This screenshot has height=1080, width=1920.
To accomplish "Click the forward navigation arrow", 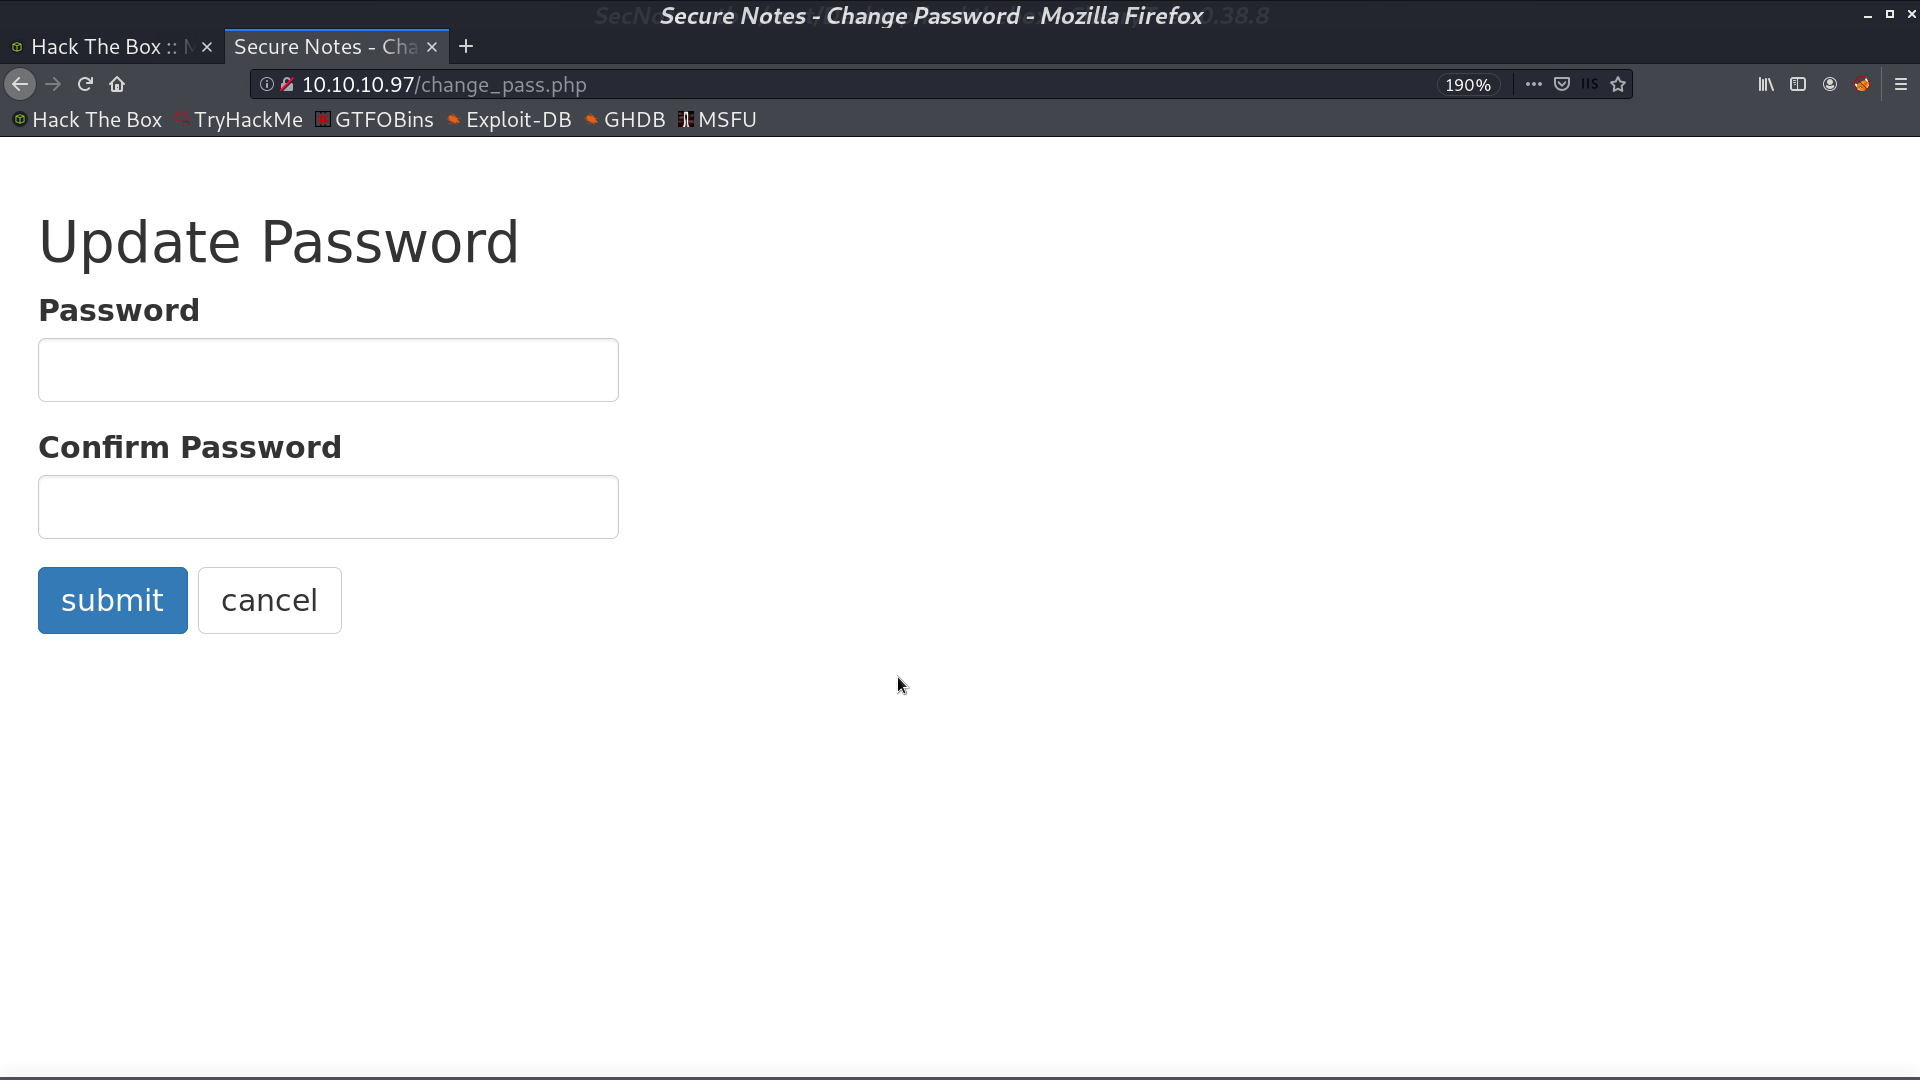I will [x=53, y=85].
